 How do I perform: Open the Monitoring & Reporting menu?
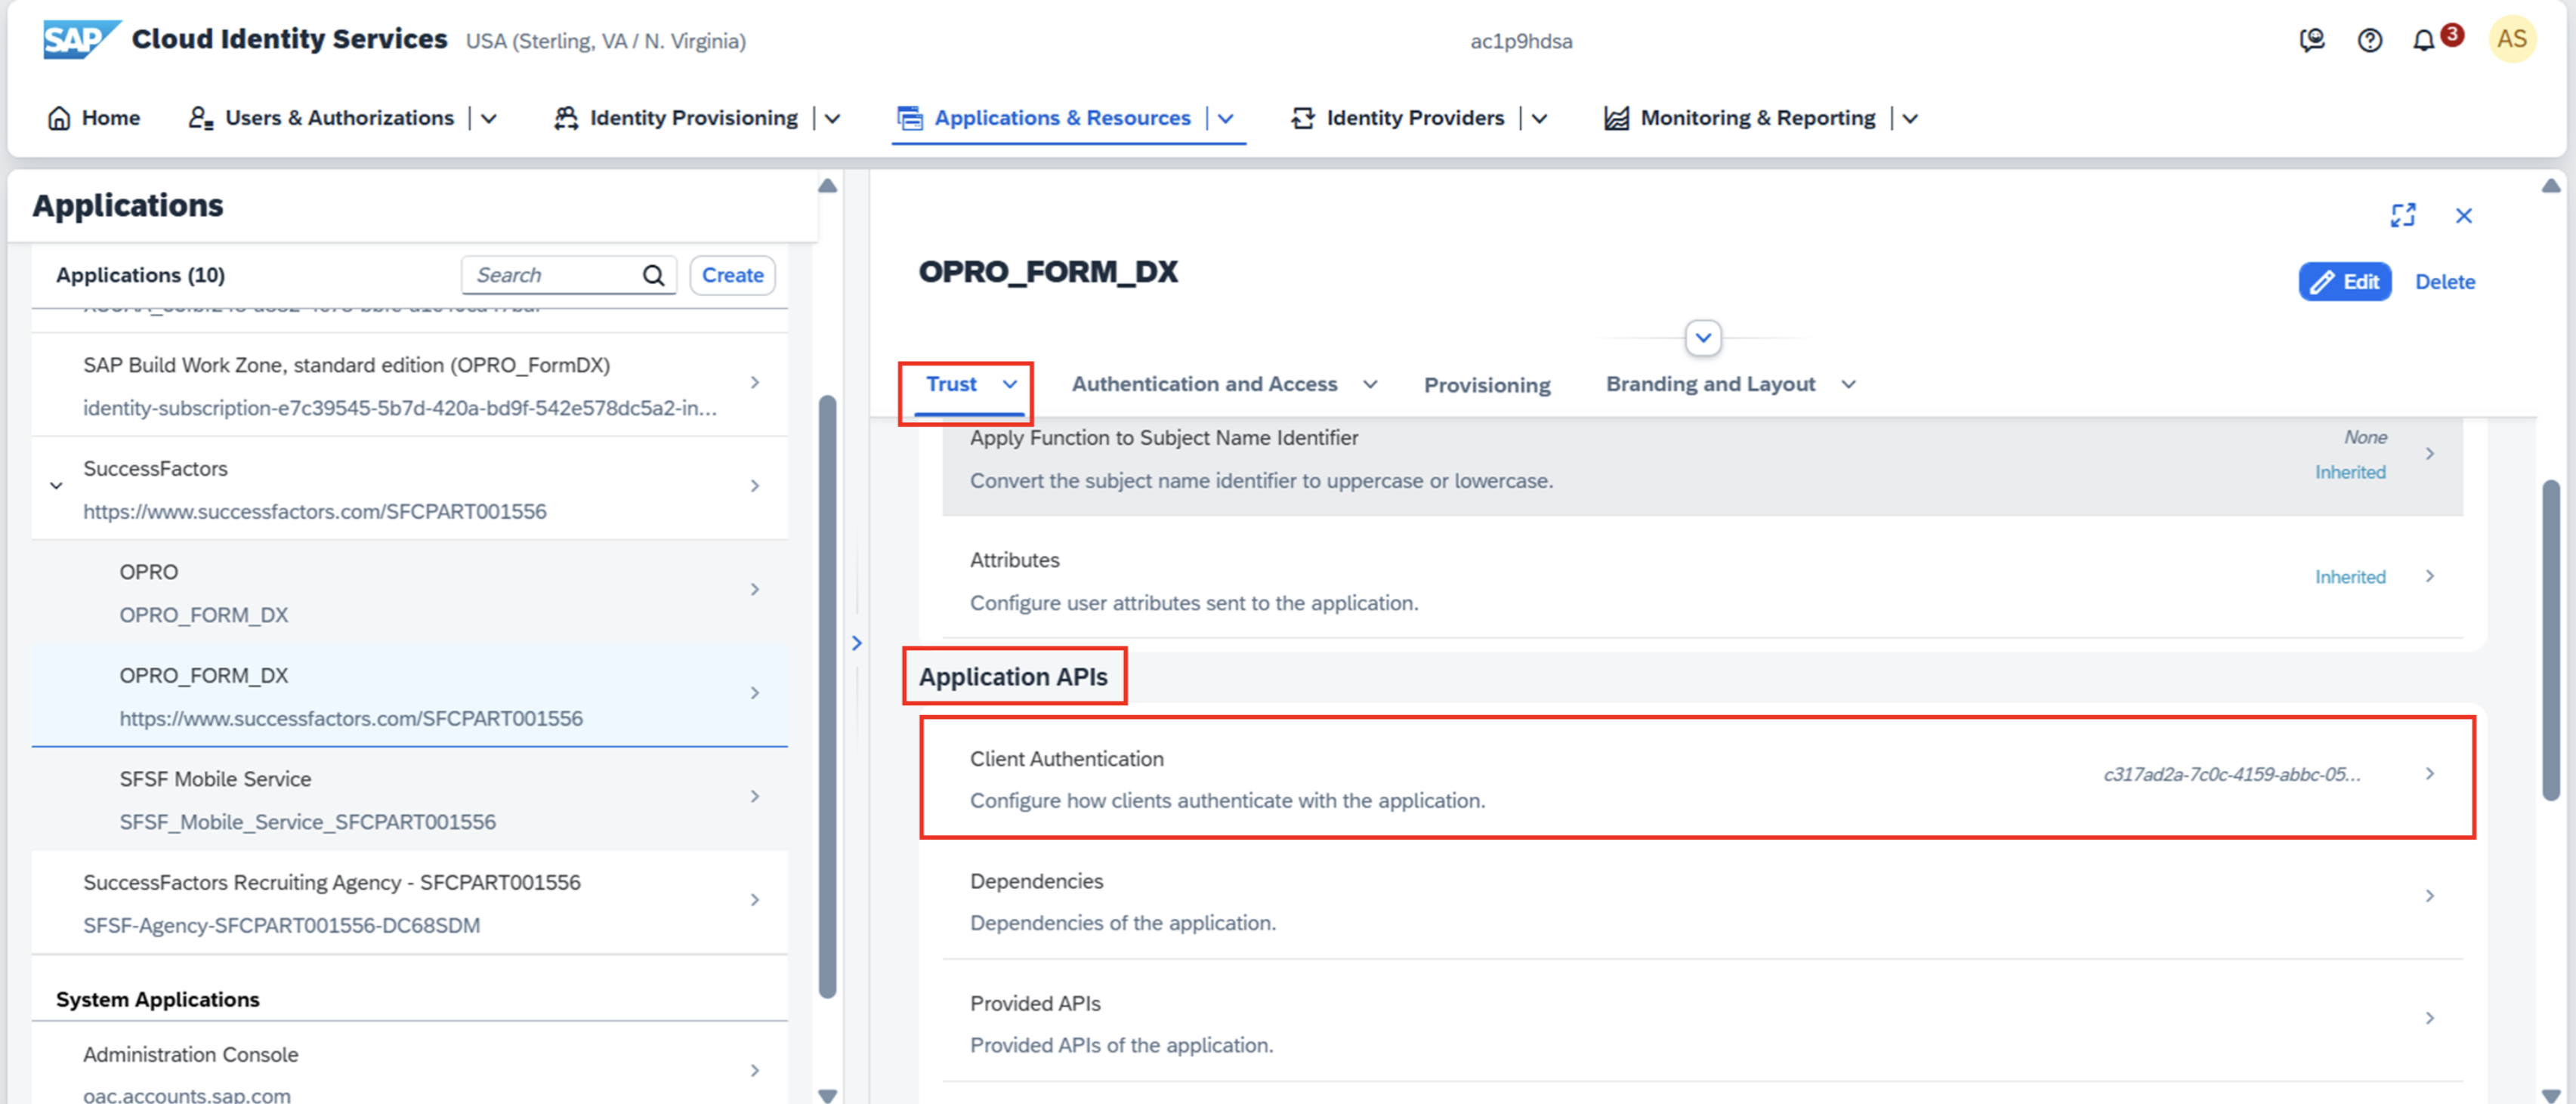pyautogui.click(x=1757, y=118)
